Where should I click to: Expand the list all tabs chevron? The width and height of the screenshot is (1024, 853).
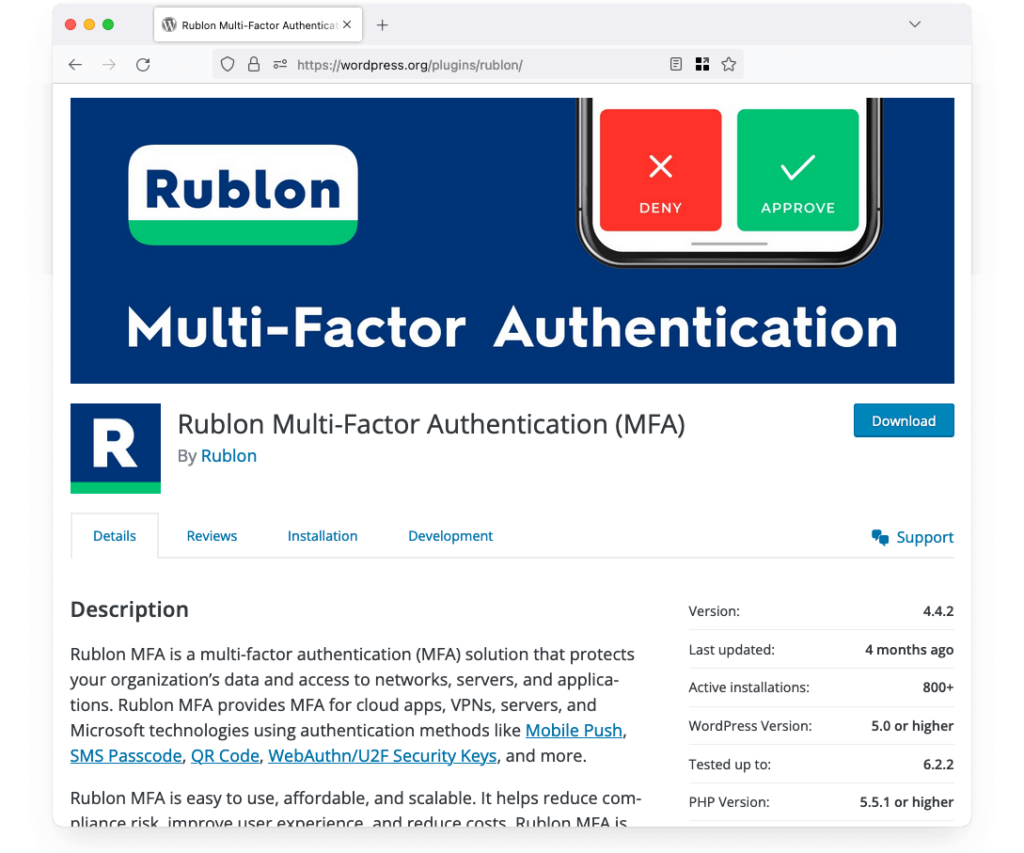pos(914,24)
